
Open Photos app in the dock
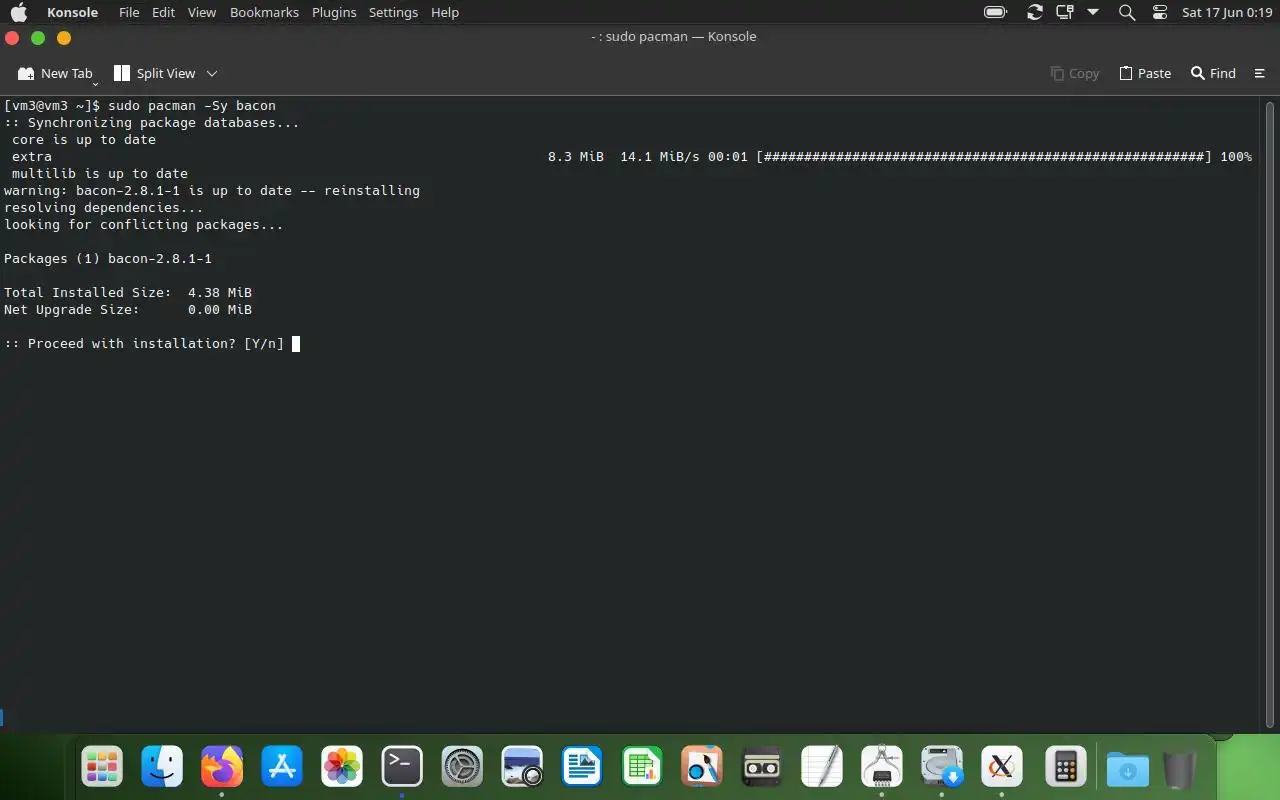coord(342,767)
